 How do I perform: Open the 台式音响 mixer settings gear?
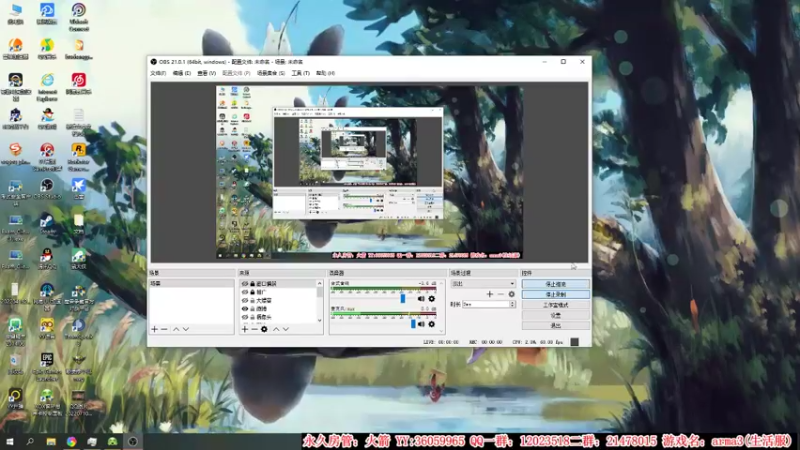(x=432, y=299)
